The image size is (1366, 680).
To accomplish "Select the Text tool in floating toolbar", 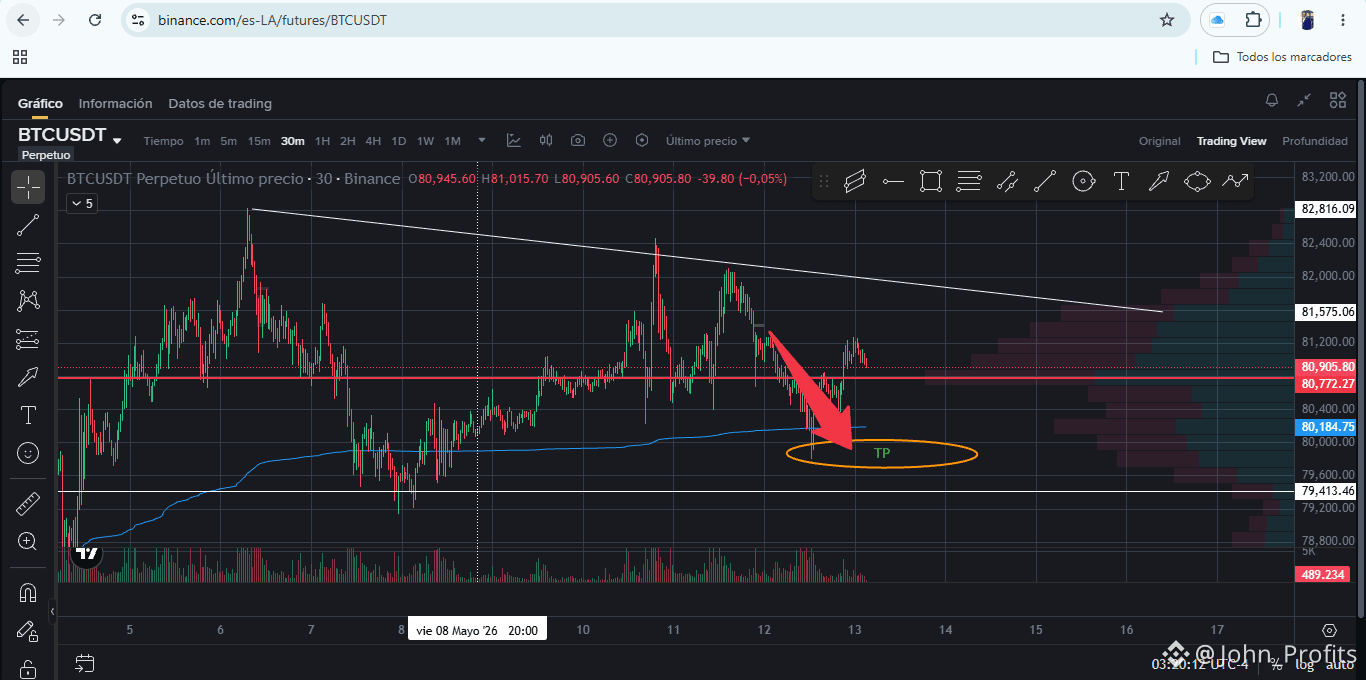I will pos(1121,181).
